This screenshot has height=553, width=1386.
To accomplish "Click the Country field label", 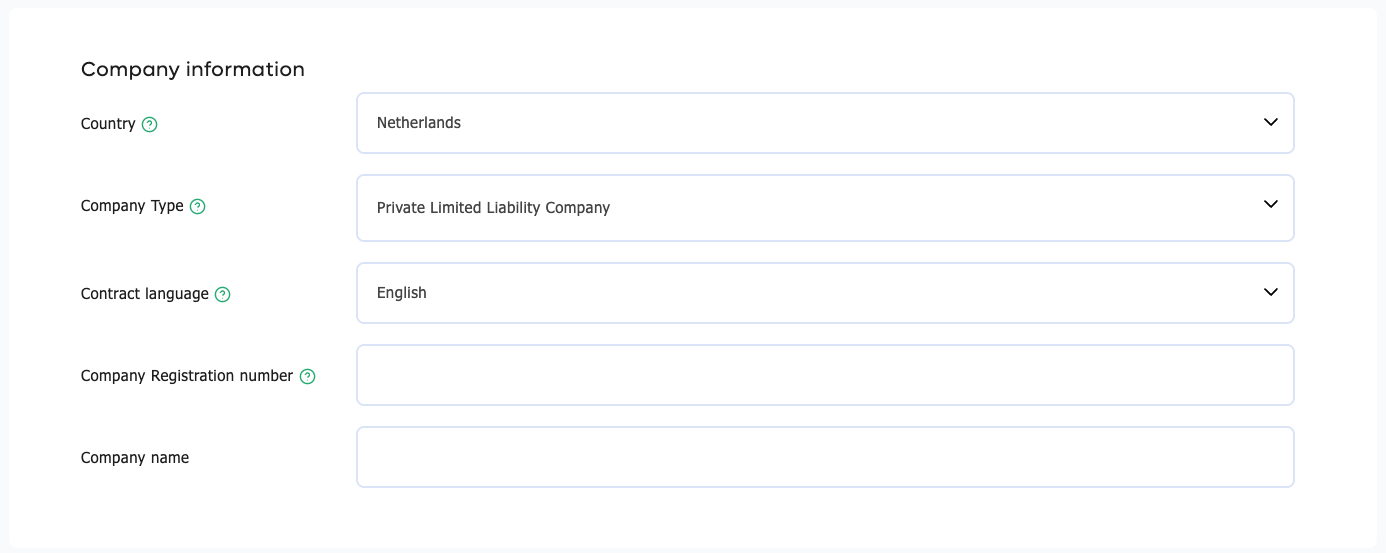I will pos(108,124).
